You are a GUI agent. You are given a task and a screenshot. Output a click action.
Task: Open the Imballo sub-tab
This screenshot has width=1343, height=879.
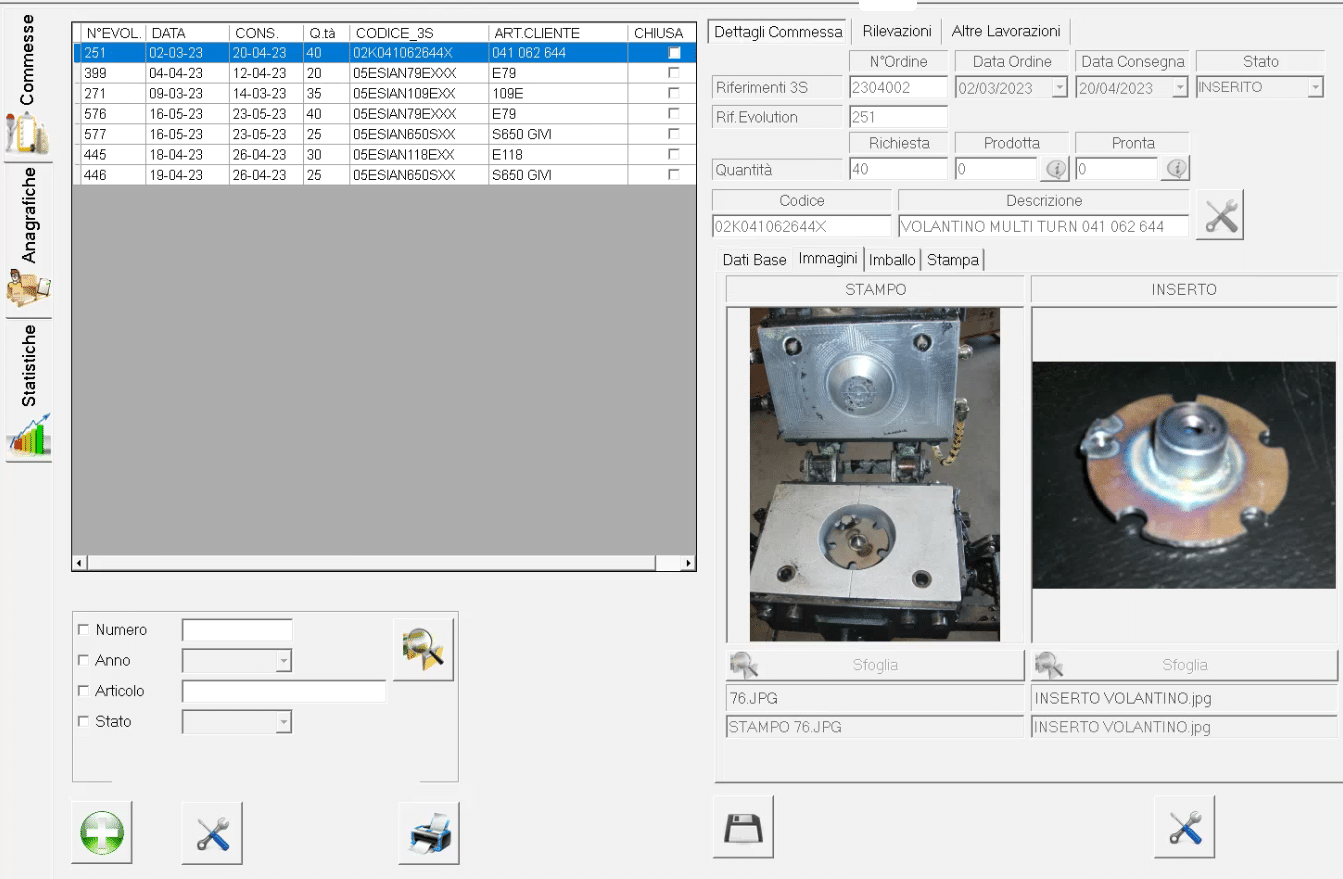pyautogui.click(x=891, y=260)
